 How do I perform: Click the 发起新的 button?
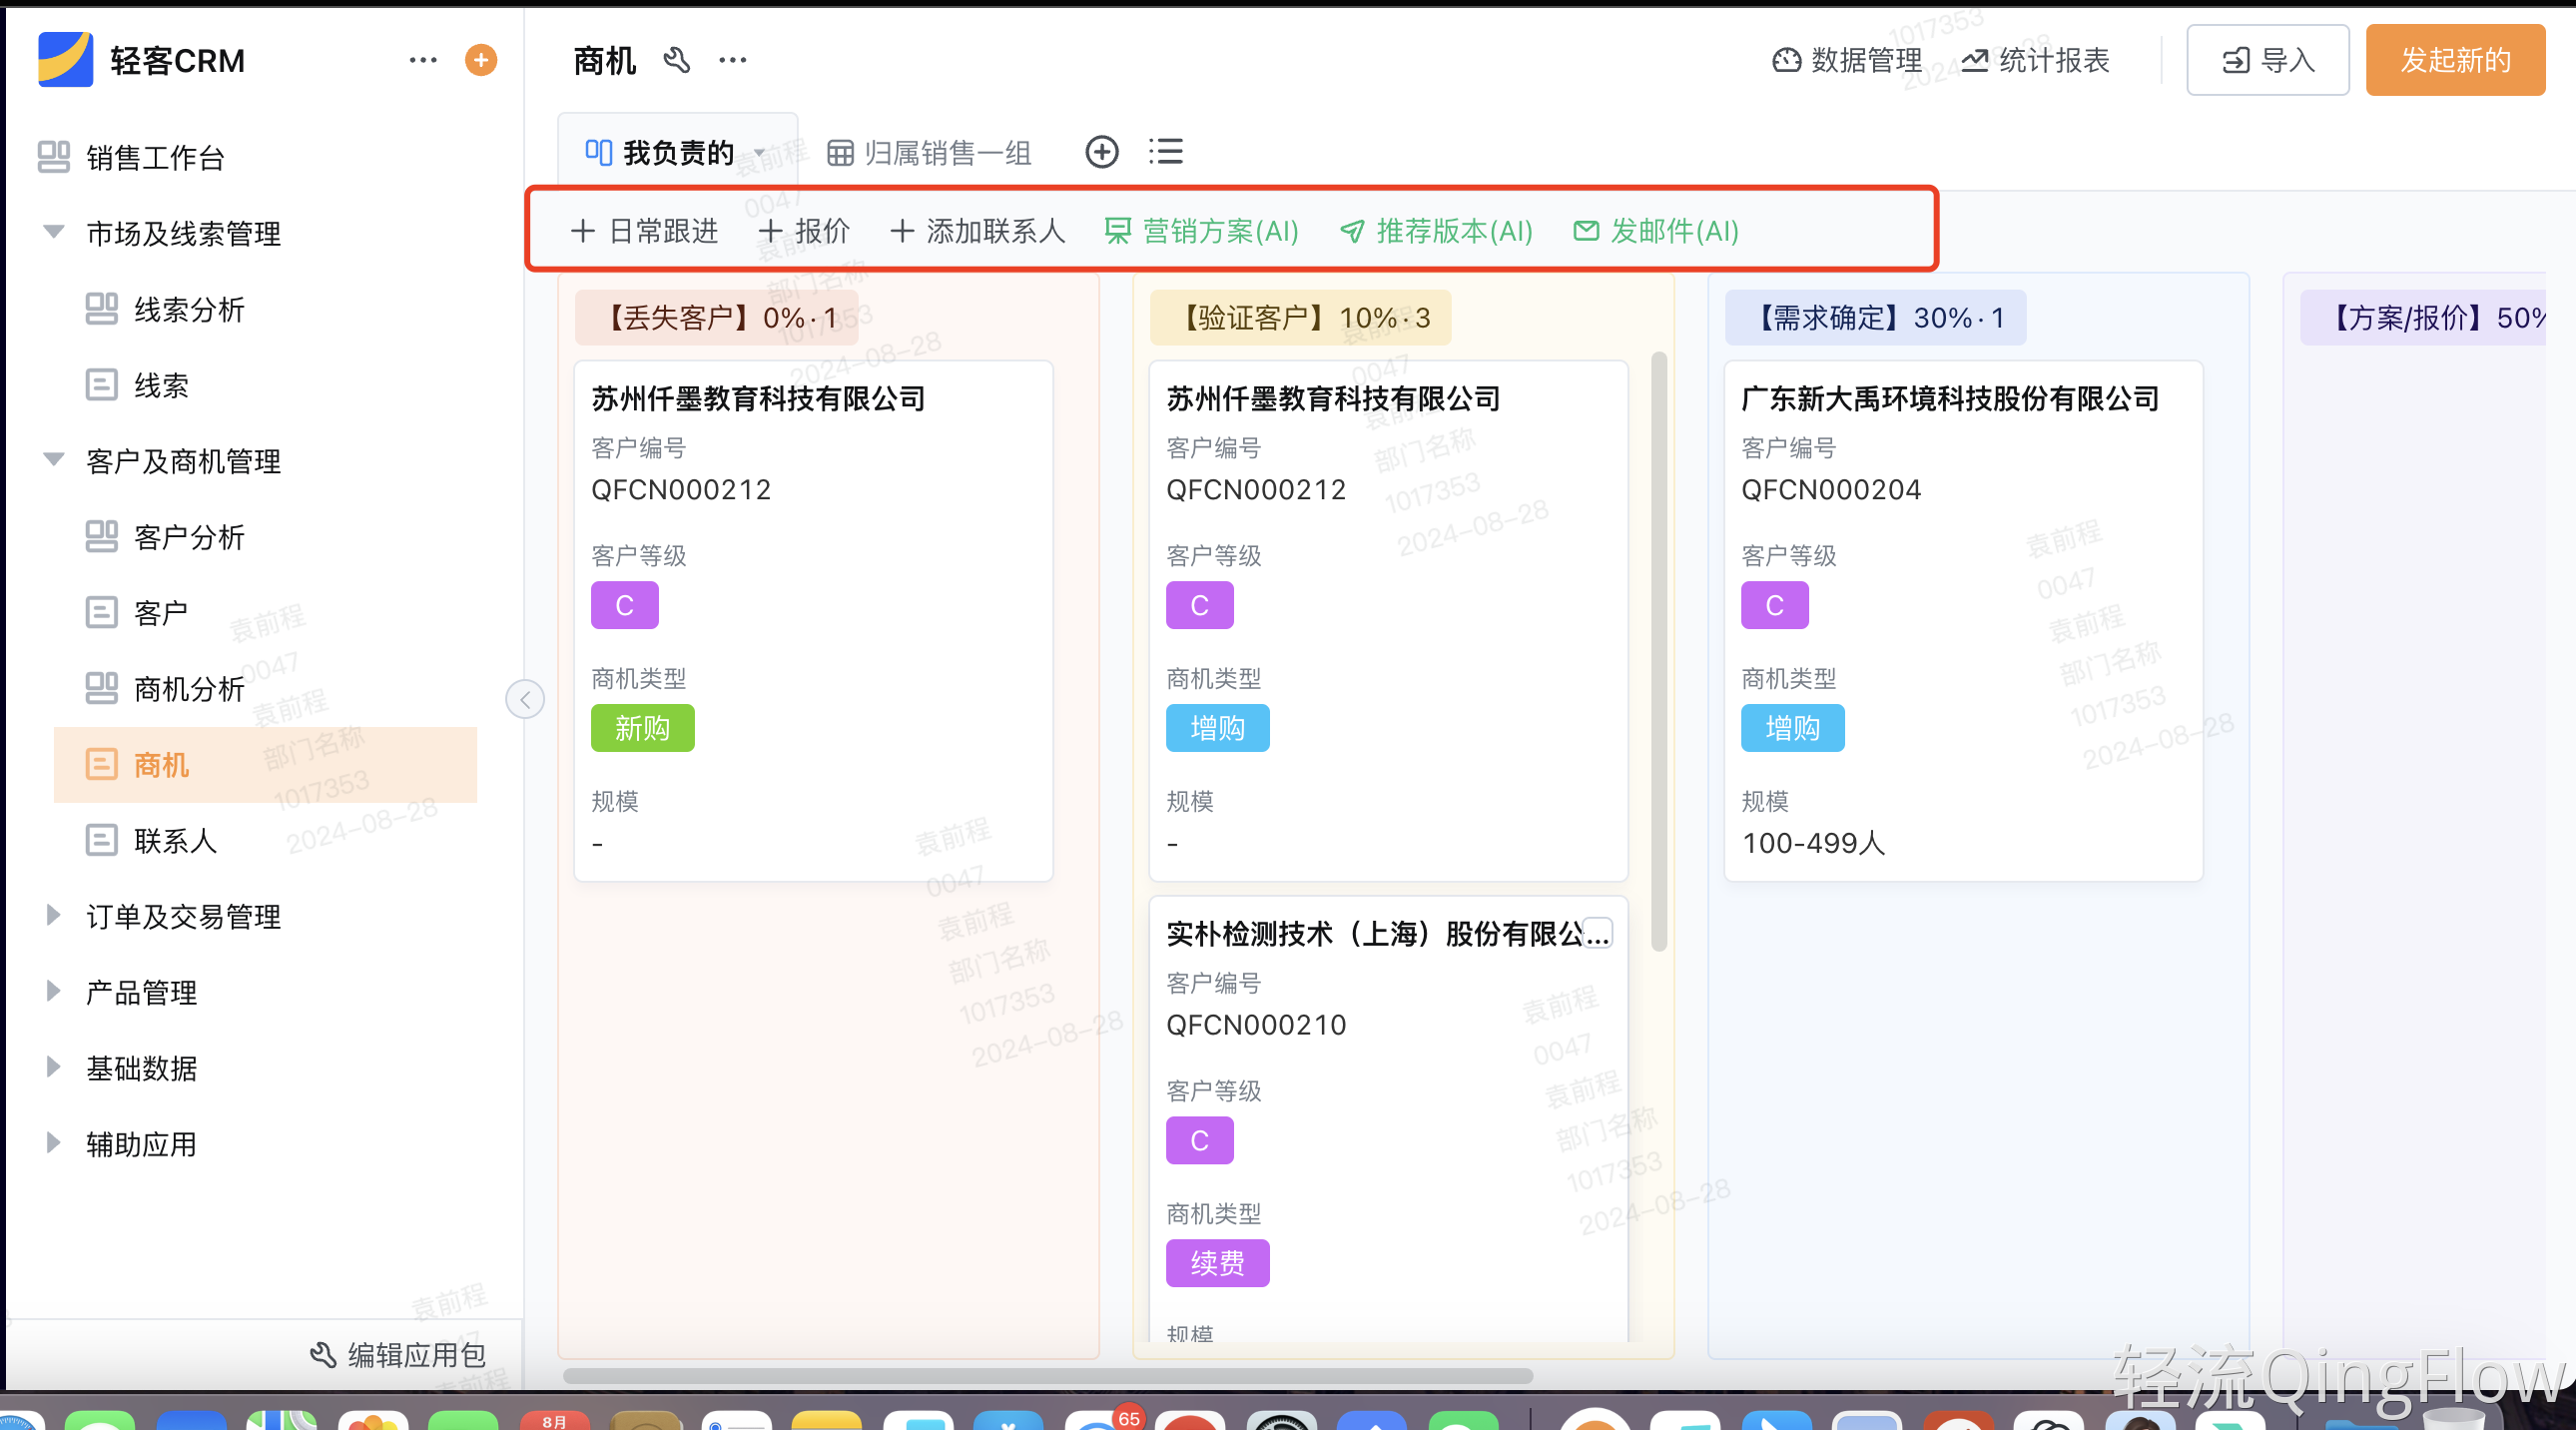[x=2455, y=60]
